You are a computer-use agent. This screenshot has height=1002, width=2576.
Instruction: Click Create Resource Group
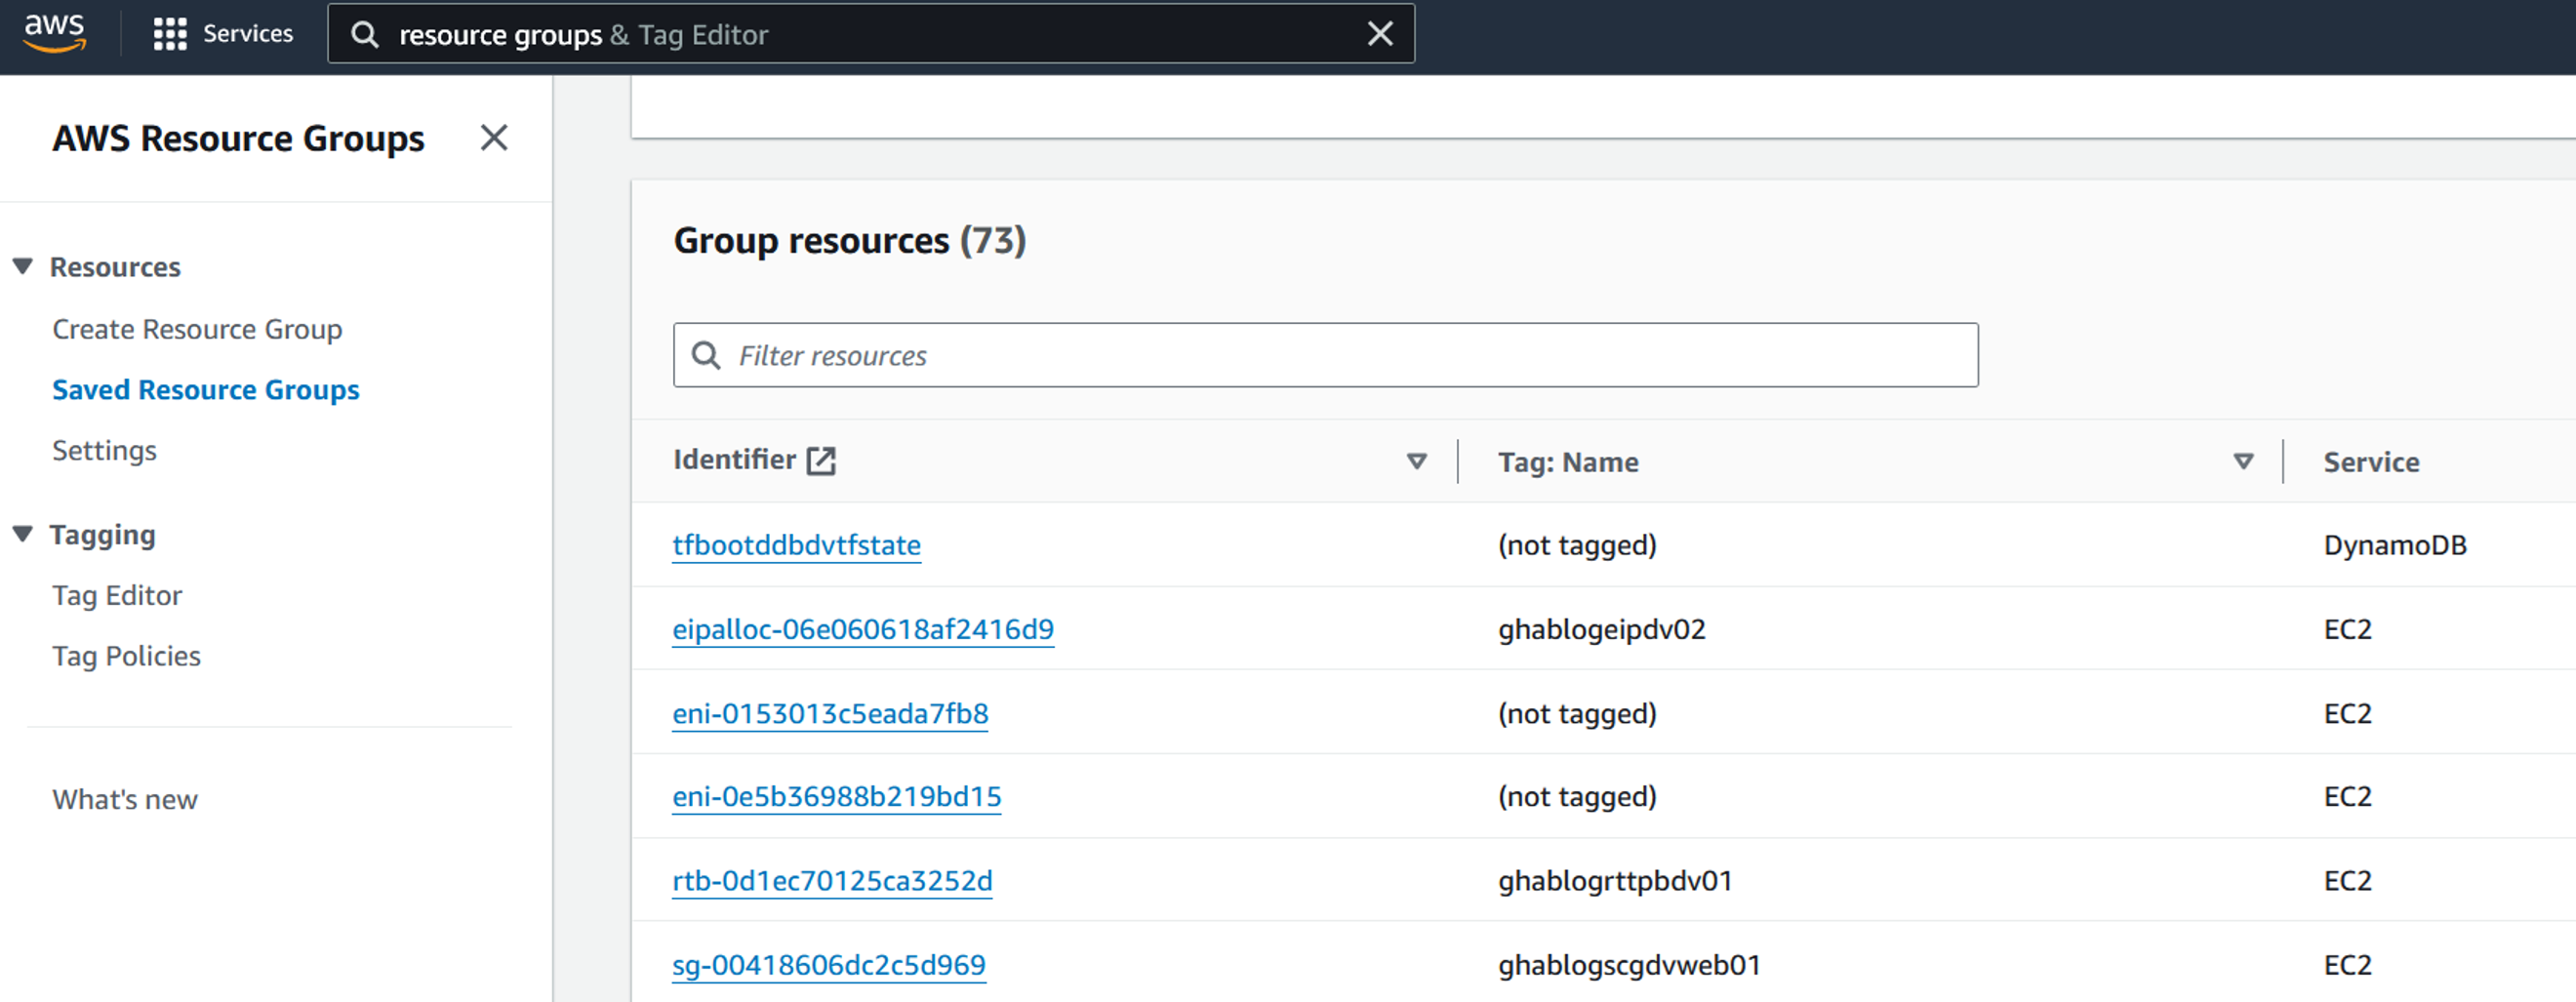click(196, 328)
